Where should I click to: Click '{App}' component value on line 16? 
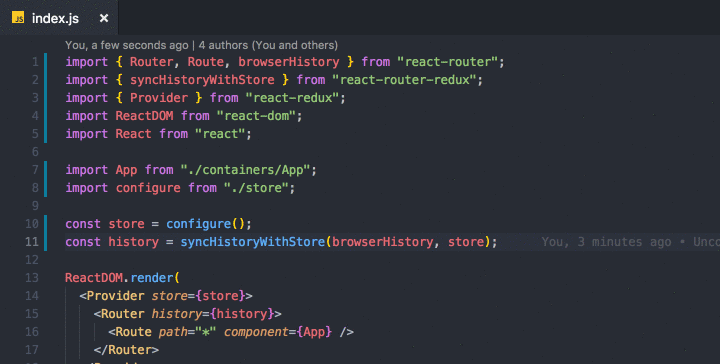point(314,331)
